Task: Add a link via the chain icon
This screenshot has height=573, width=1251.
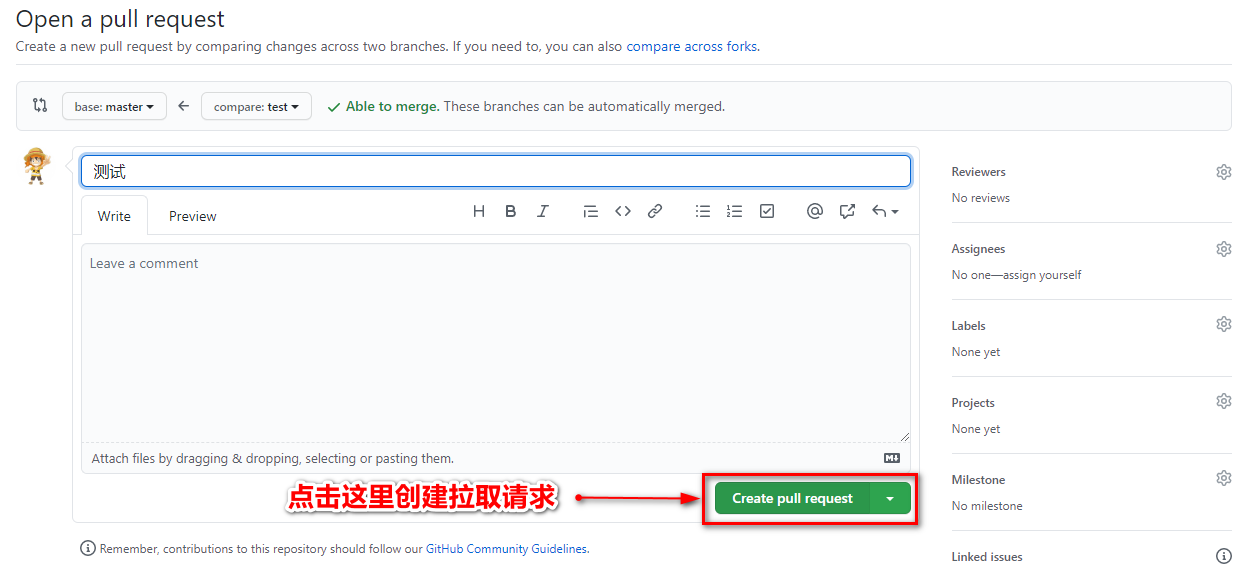Action: 655,211
